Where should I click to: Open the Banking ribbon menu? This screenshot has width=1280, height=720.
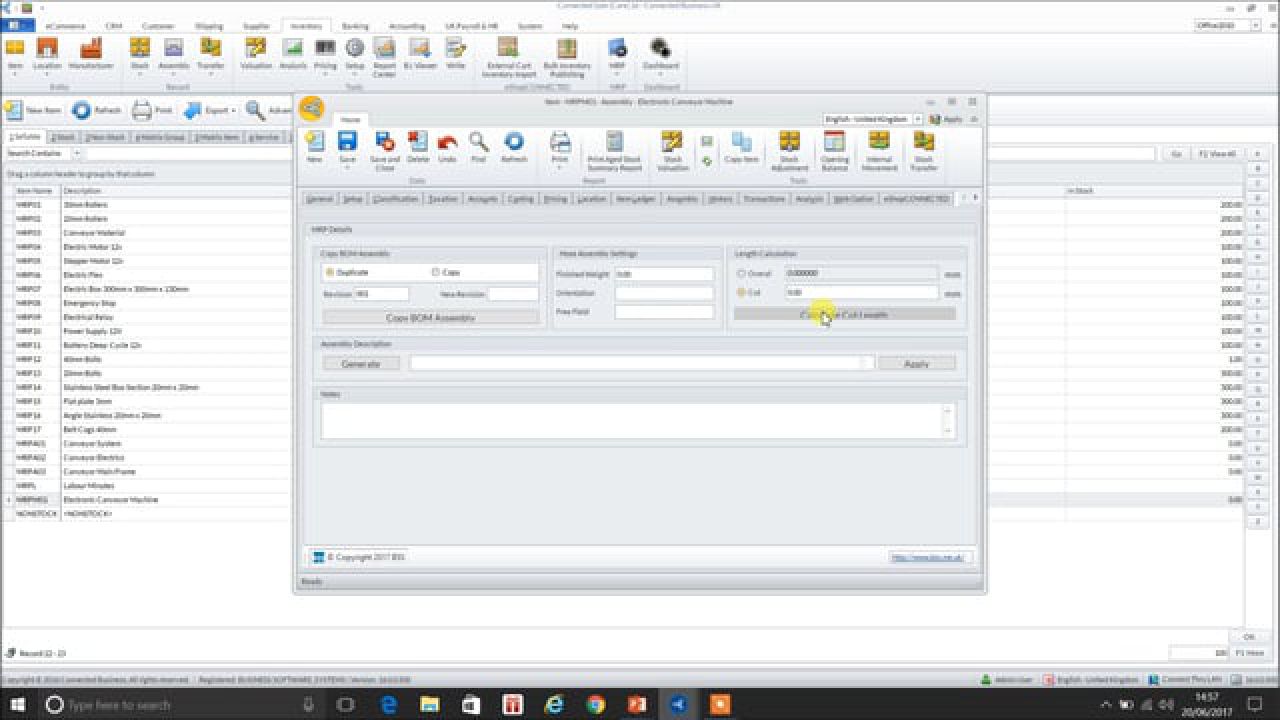(x=354, y=25)
